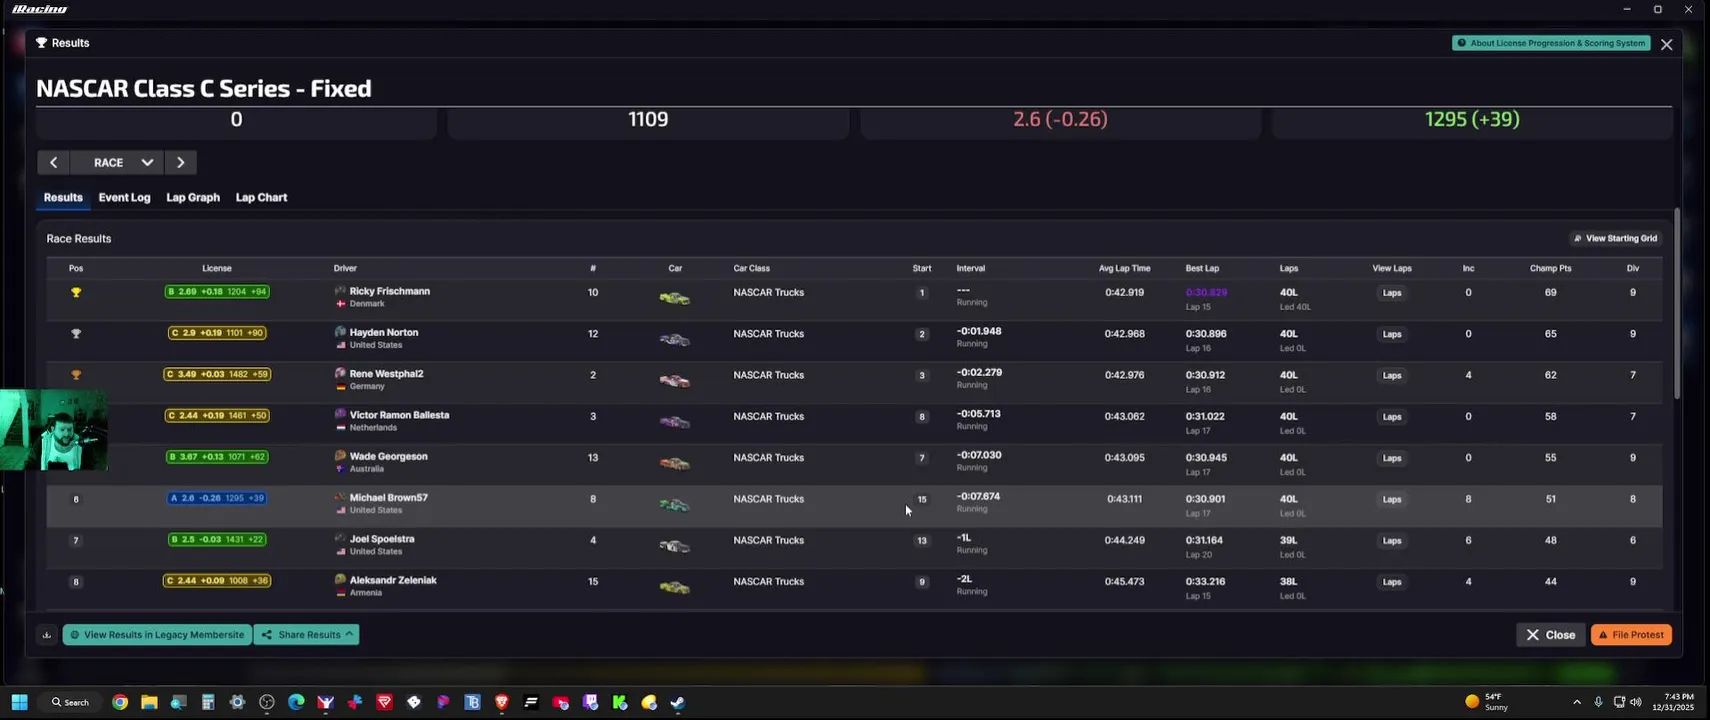Screen dimensions: 1710x720
Task: Open the Settings gear taskbar icon
Action: coord(237,702)
